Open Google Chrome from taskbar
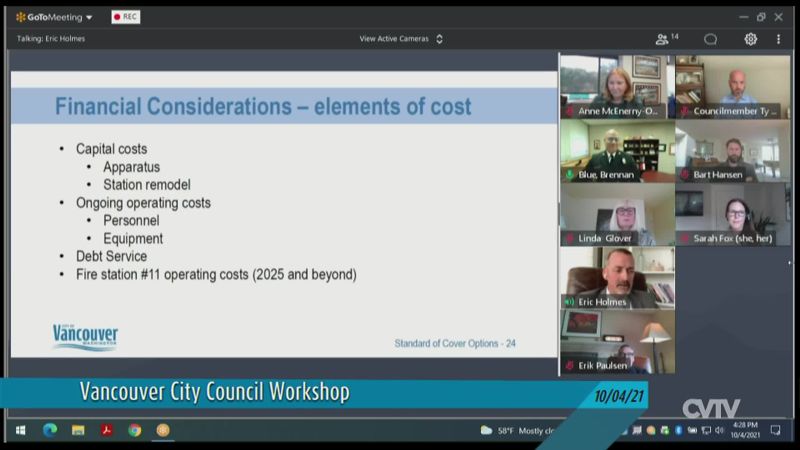This screenshot has width=800, height=450. 134,430
